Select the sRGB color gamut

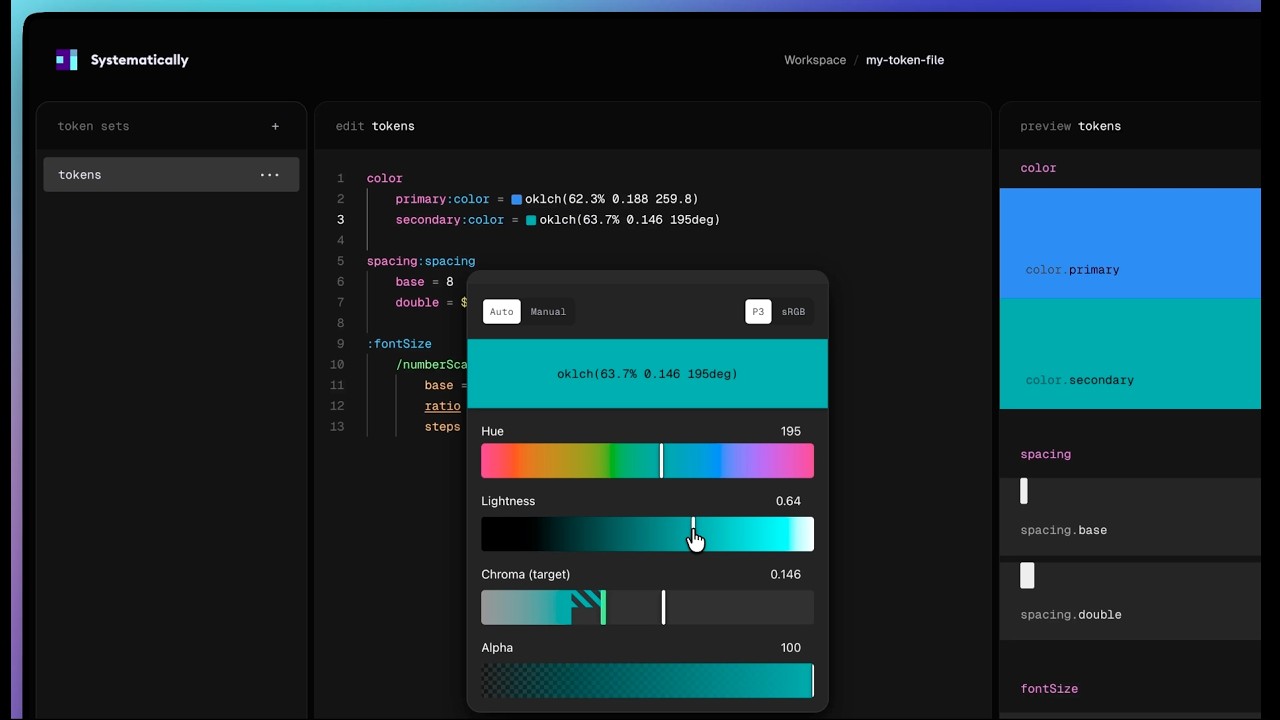793,312
